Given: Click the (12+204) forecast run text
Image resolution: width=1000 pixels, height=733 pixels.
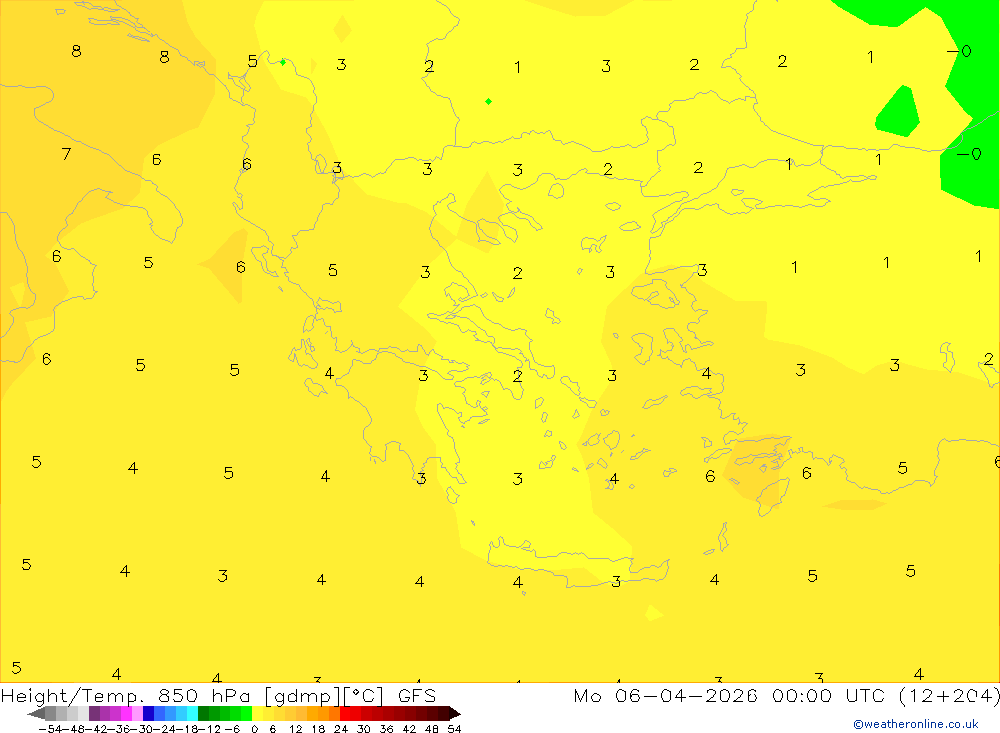Looking at the screenshot, I should click(949, 695).
